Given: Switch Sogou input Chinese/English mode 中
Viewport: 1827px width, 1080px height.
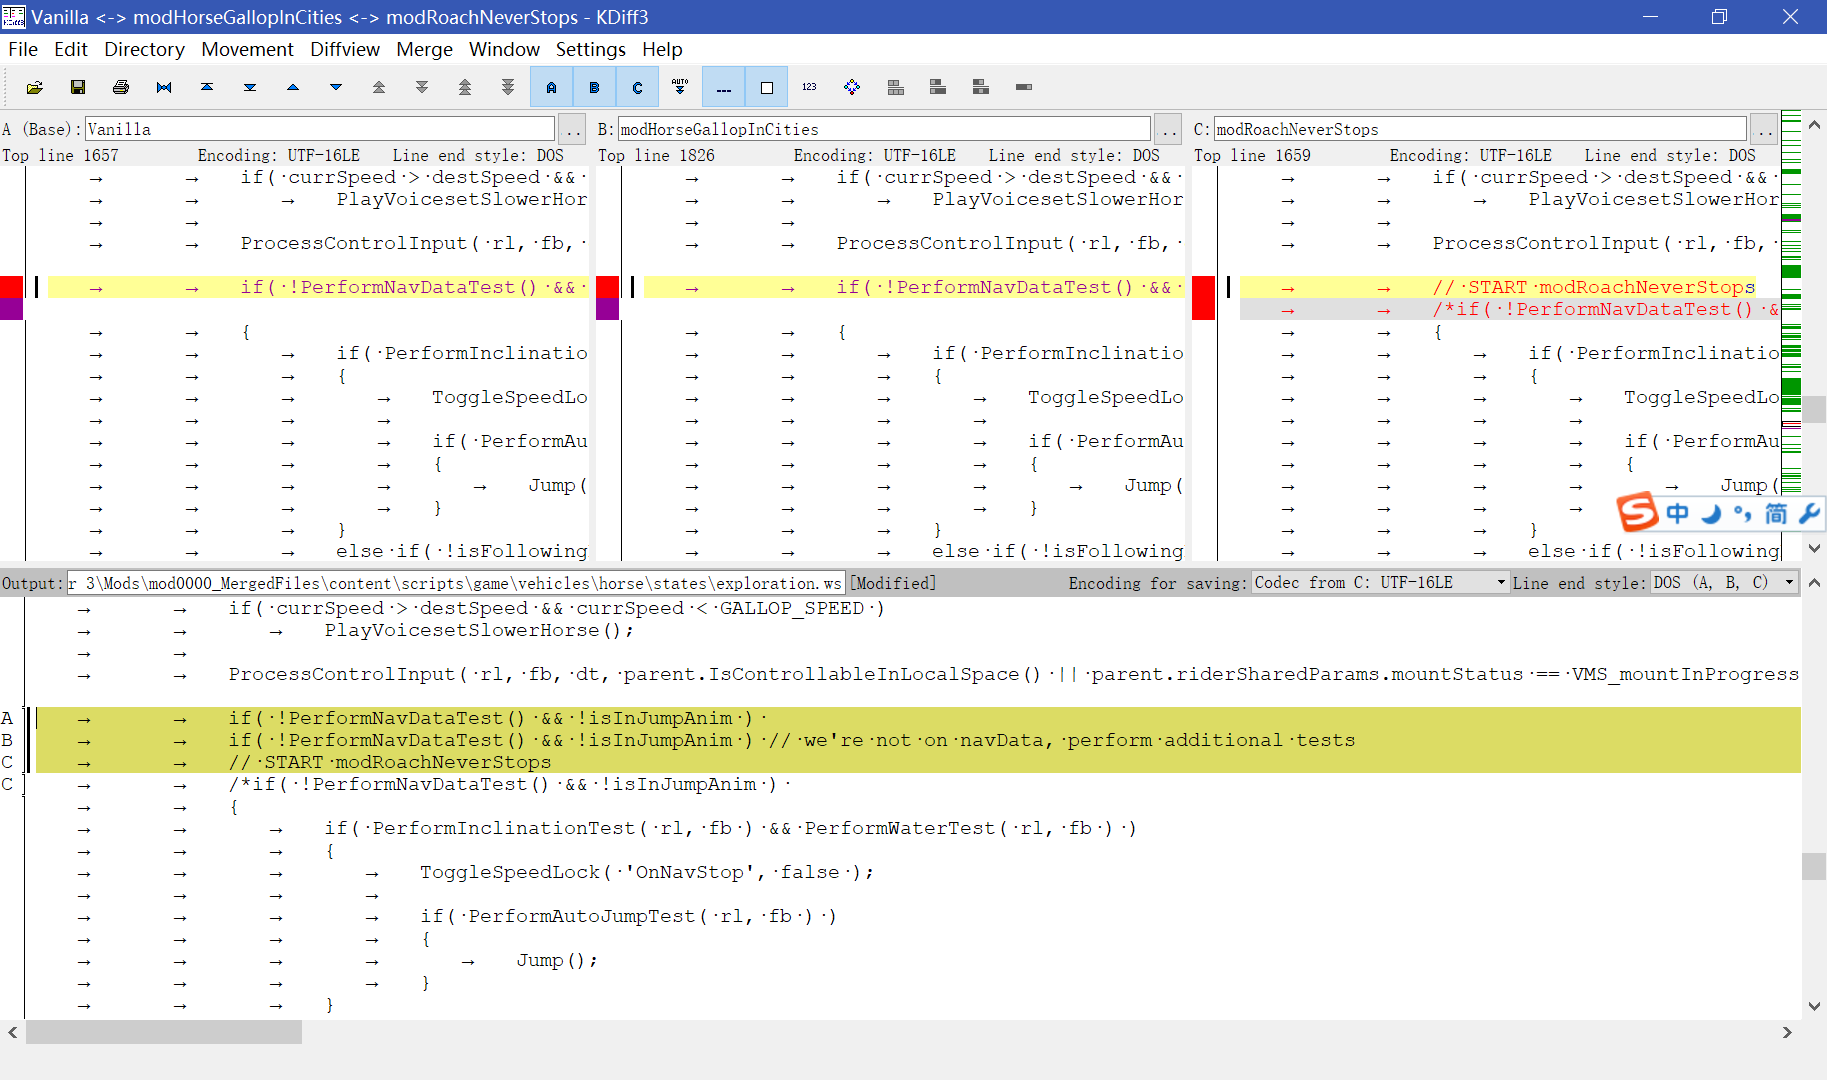Looking at the screenshot, I should coord(1678,513).
